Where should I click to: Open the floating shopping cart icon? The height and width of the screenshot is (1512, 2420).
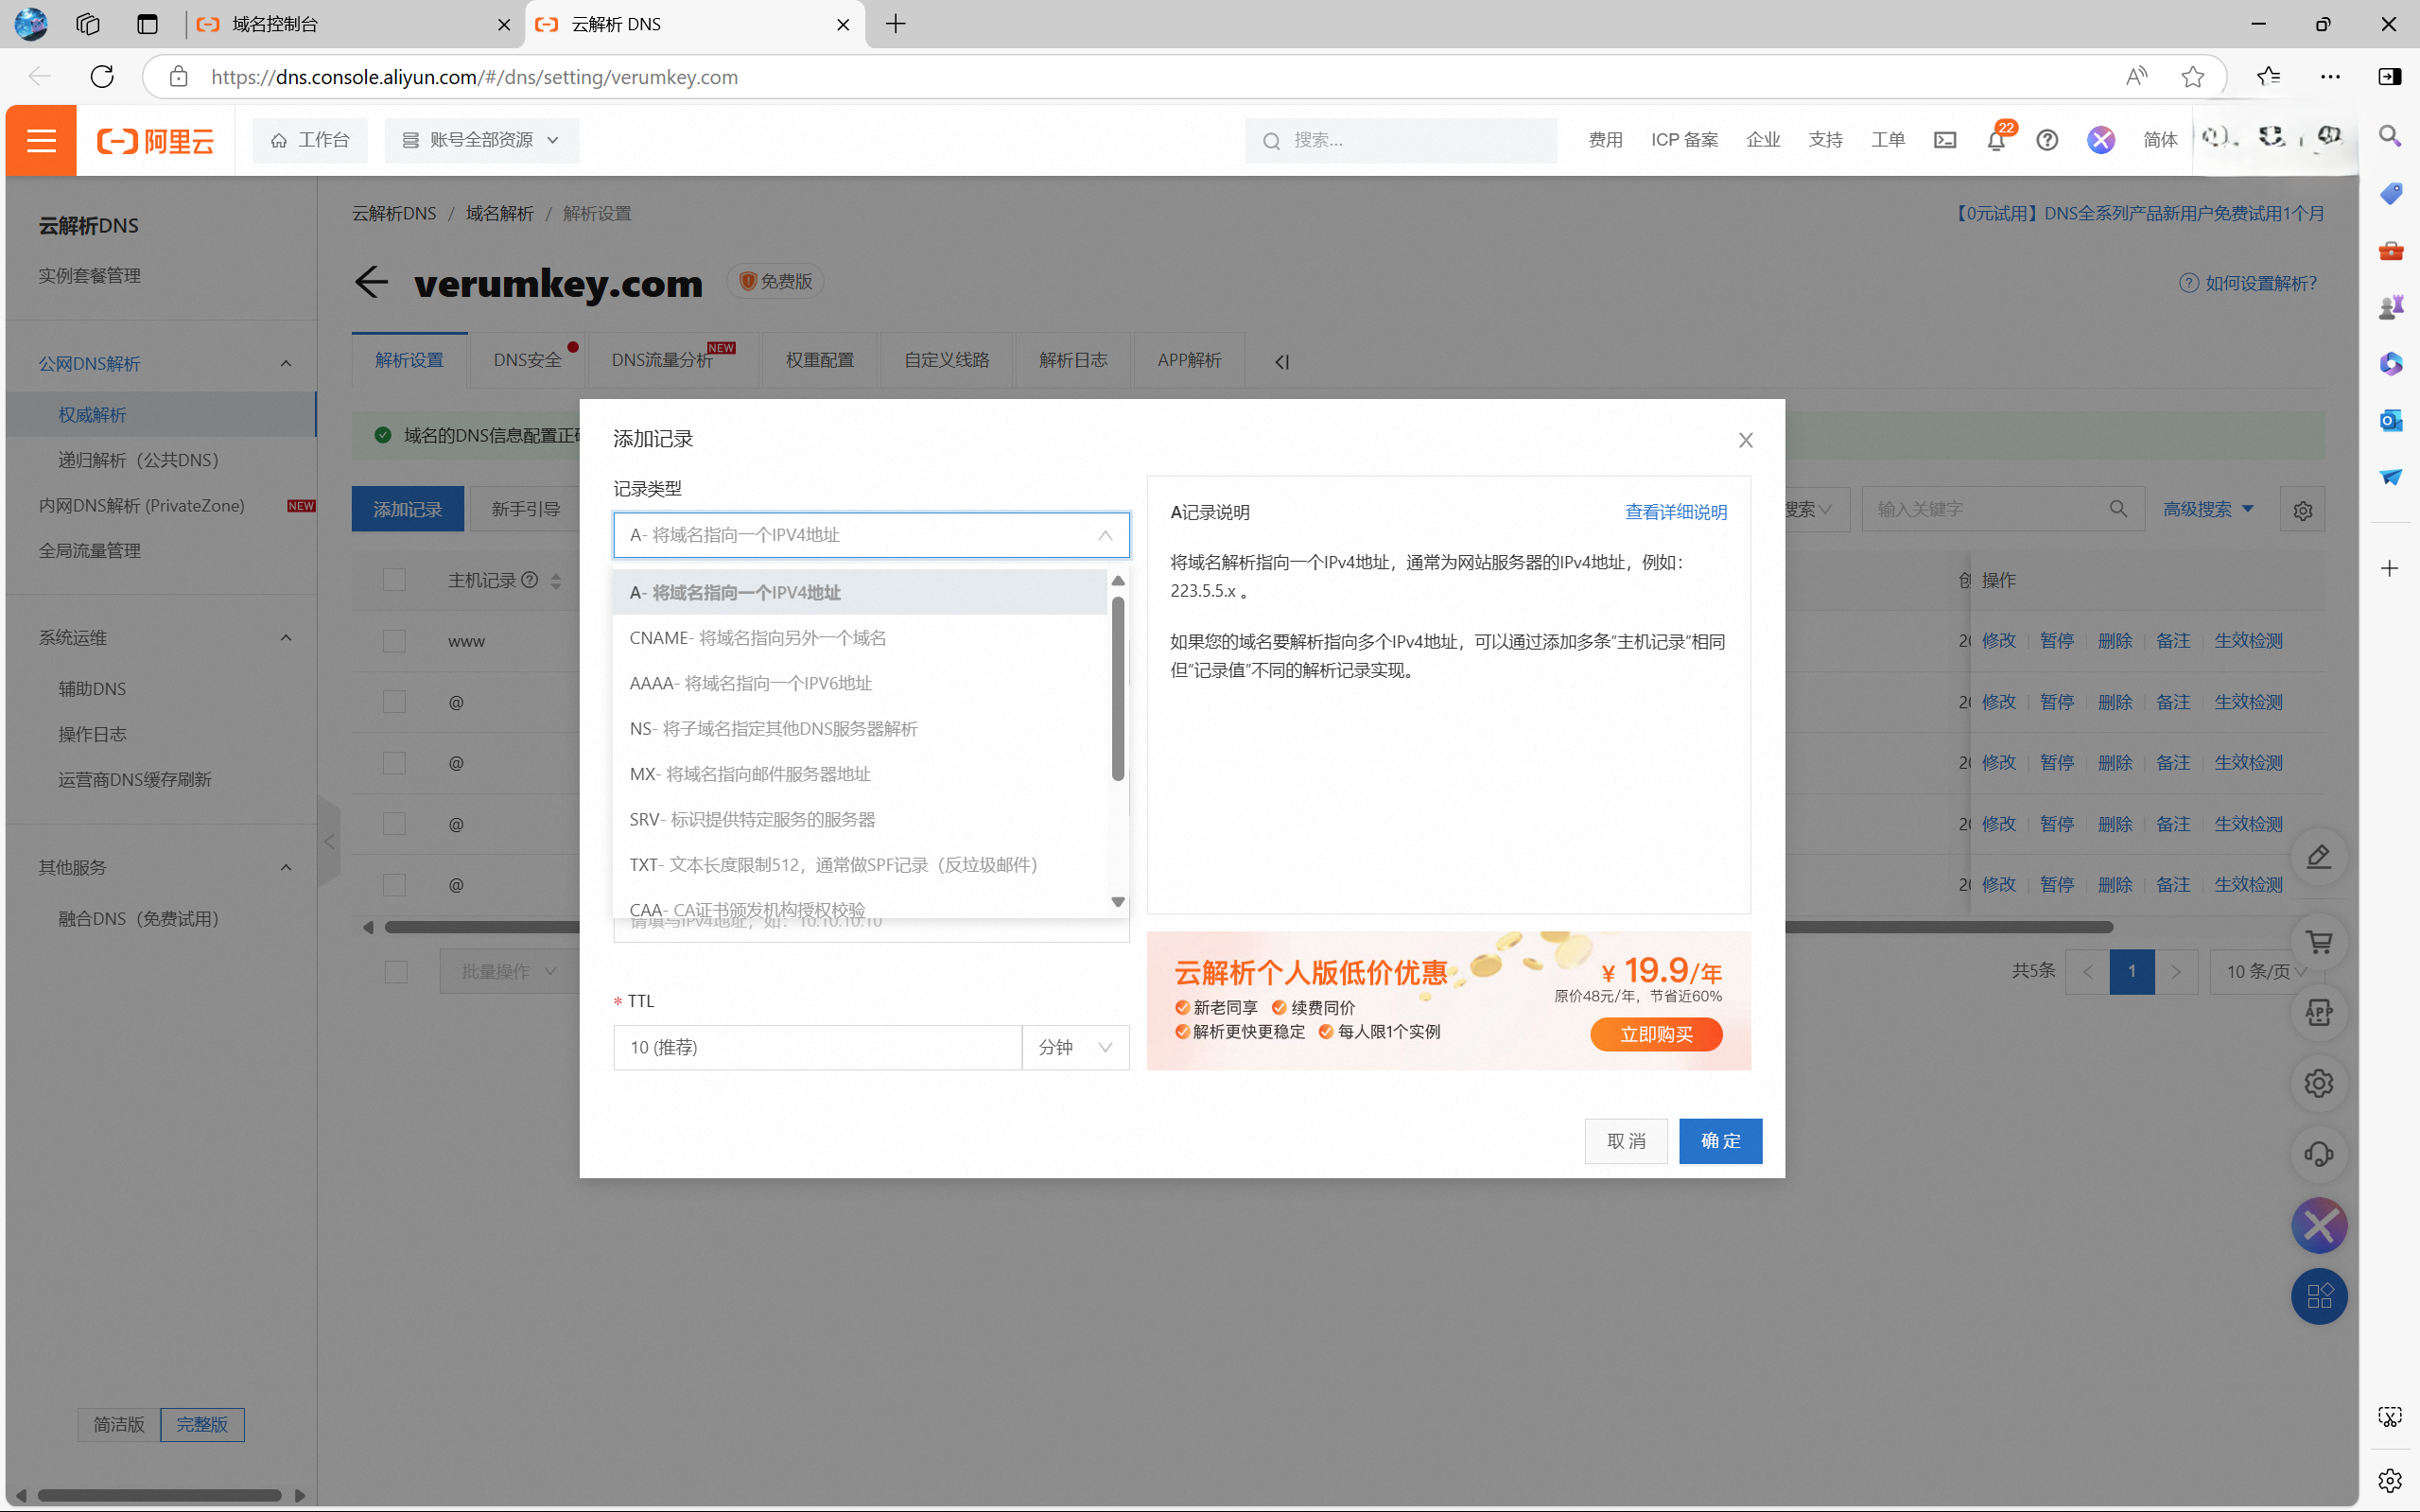2319,942
